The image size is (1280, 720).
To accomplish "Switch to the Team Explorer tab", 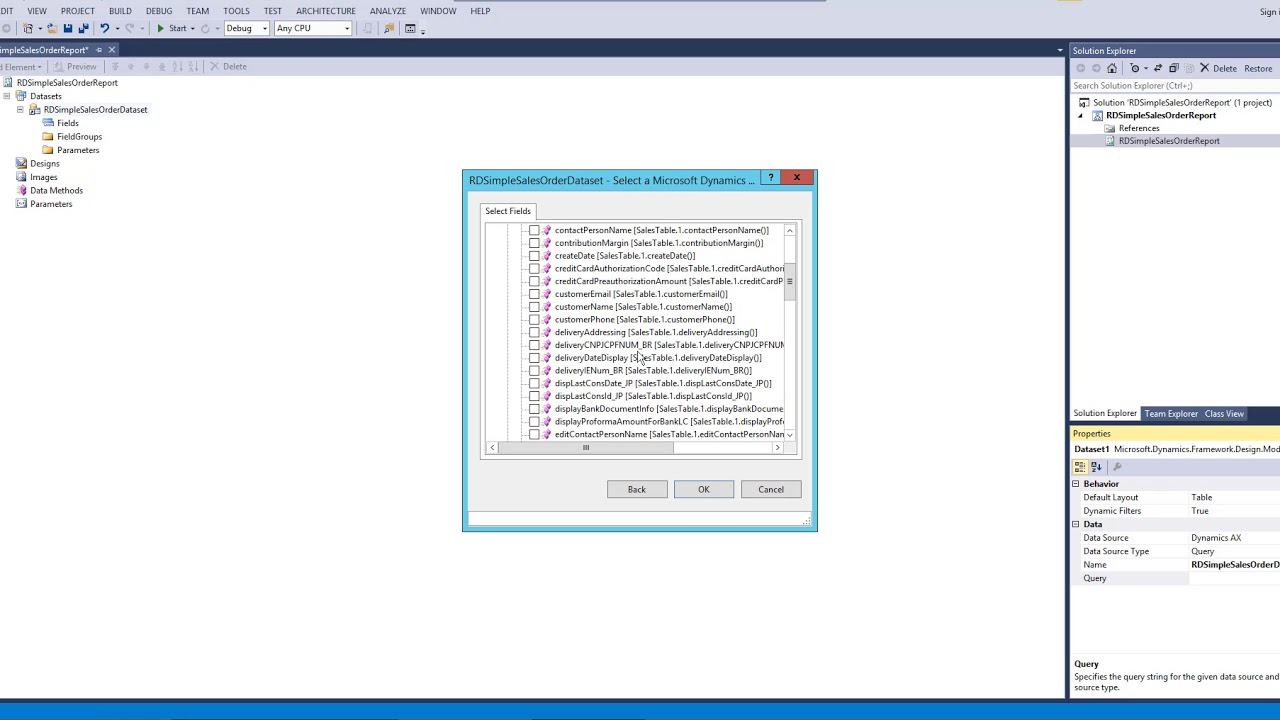I will 1171,413.
